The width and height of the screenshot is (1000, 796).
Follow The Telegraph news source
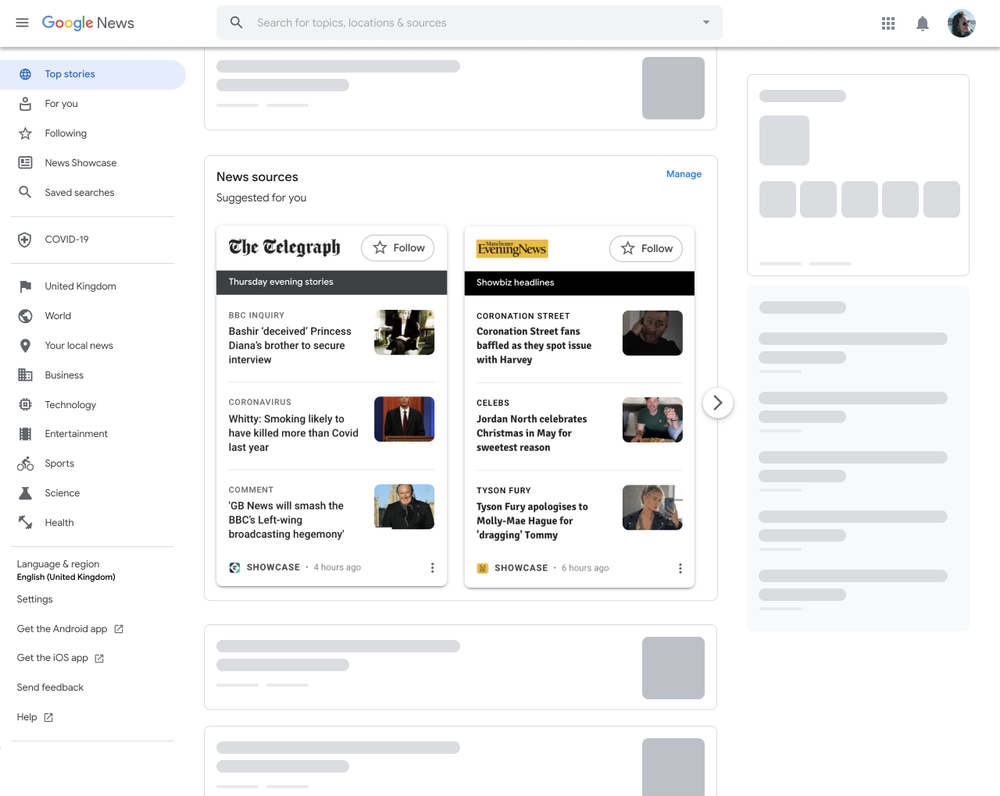[x=398, y=248]
